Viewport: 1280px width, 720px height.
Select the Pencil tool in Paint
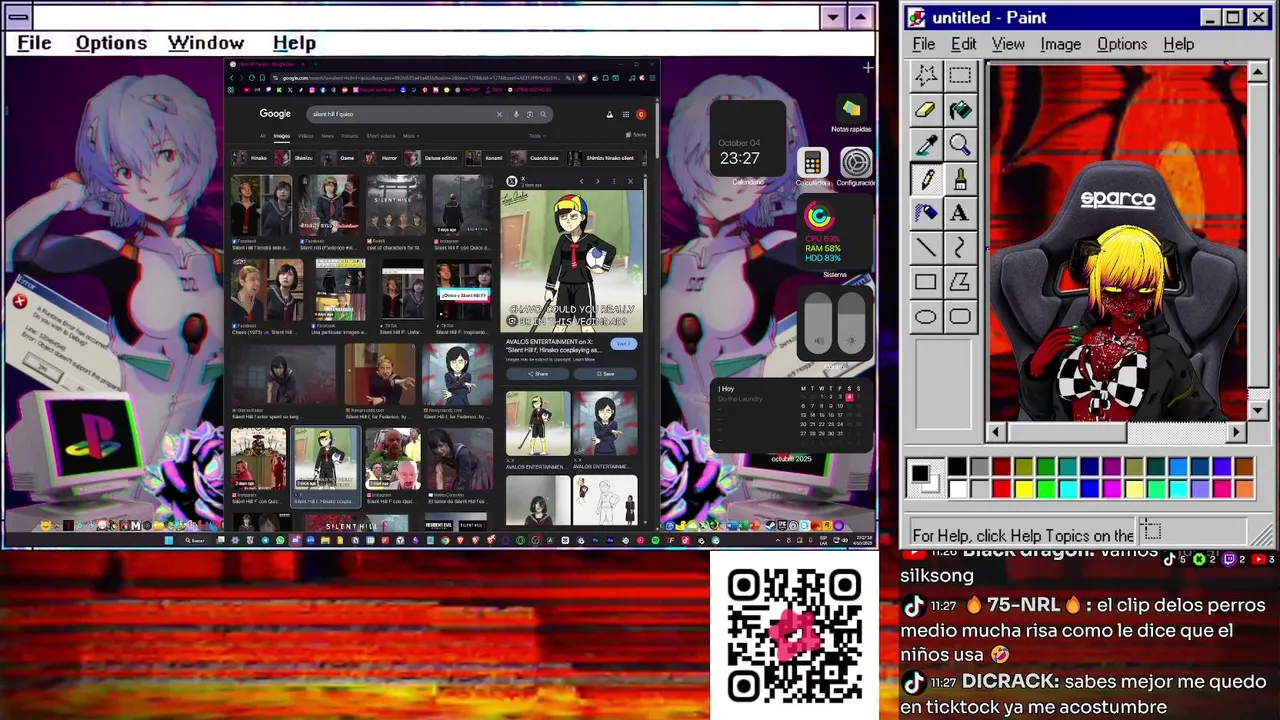[926, 180]
